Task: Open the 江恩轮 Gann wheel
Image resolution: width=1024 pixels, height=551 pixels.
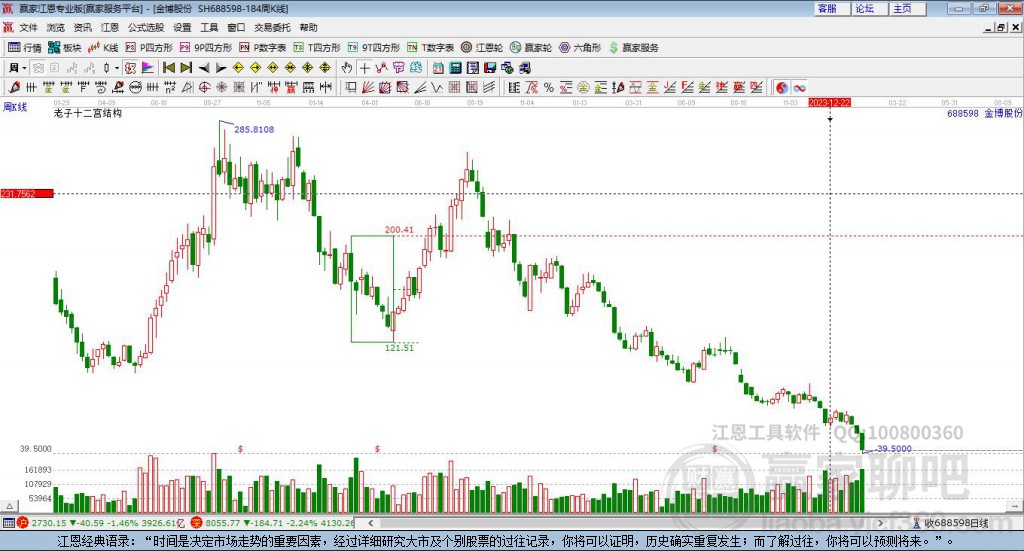Action: click(x=482, y=48)
